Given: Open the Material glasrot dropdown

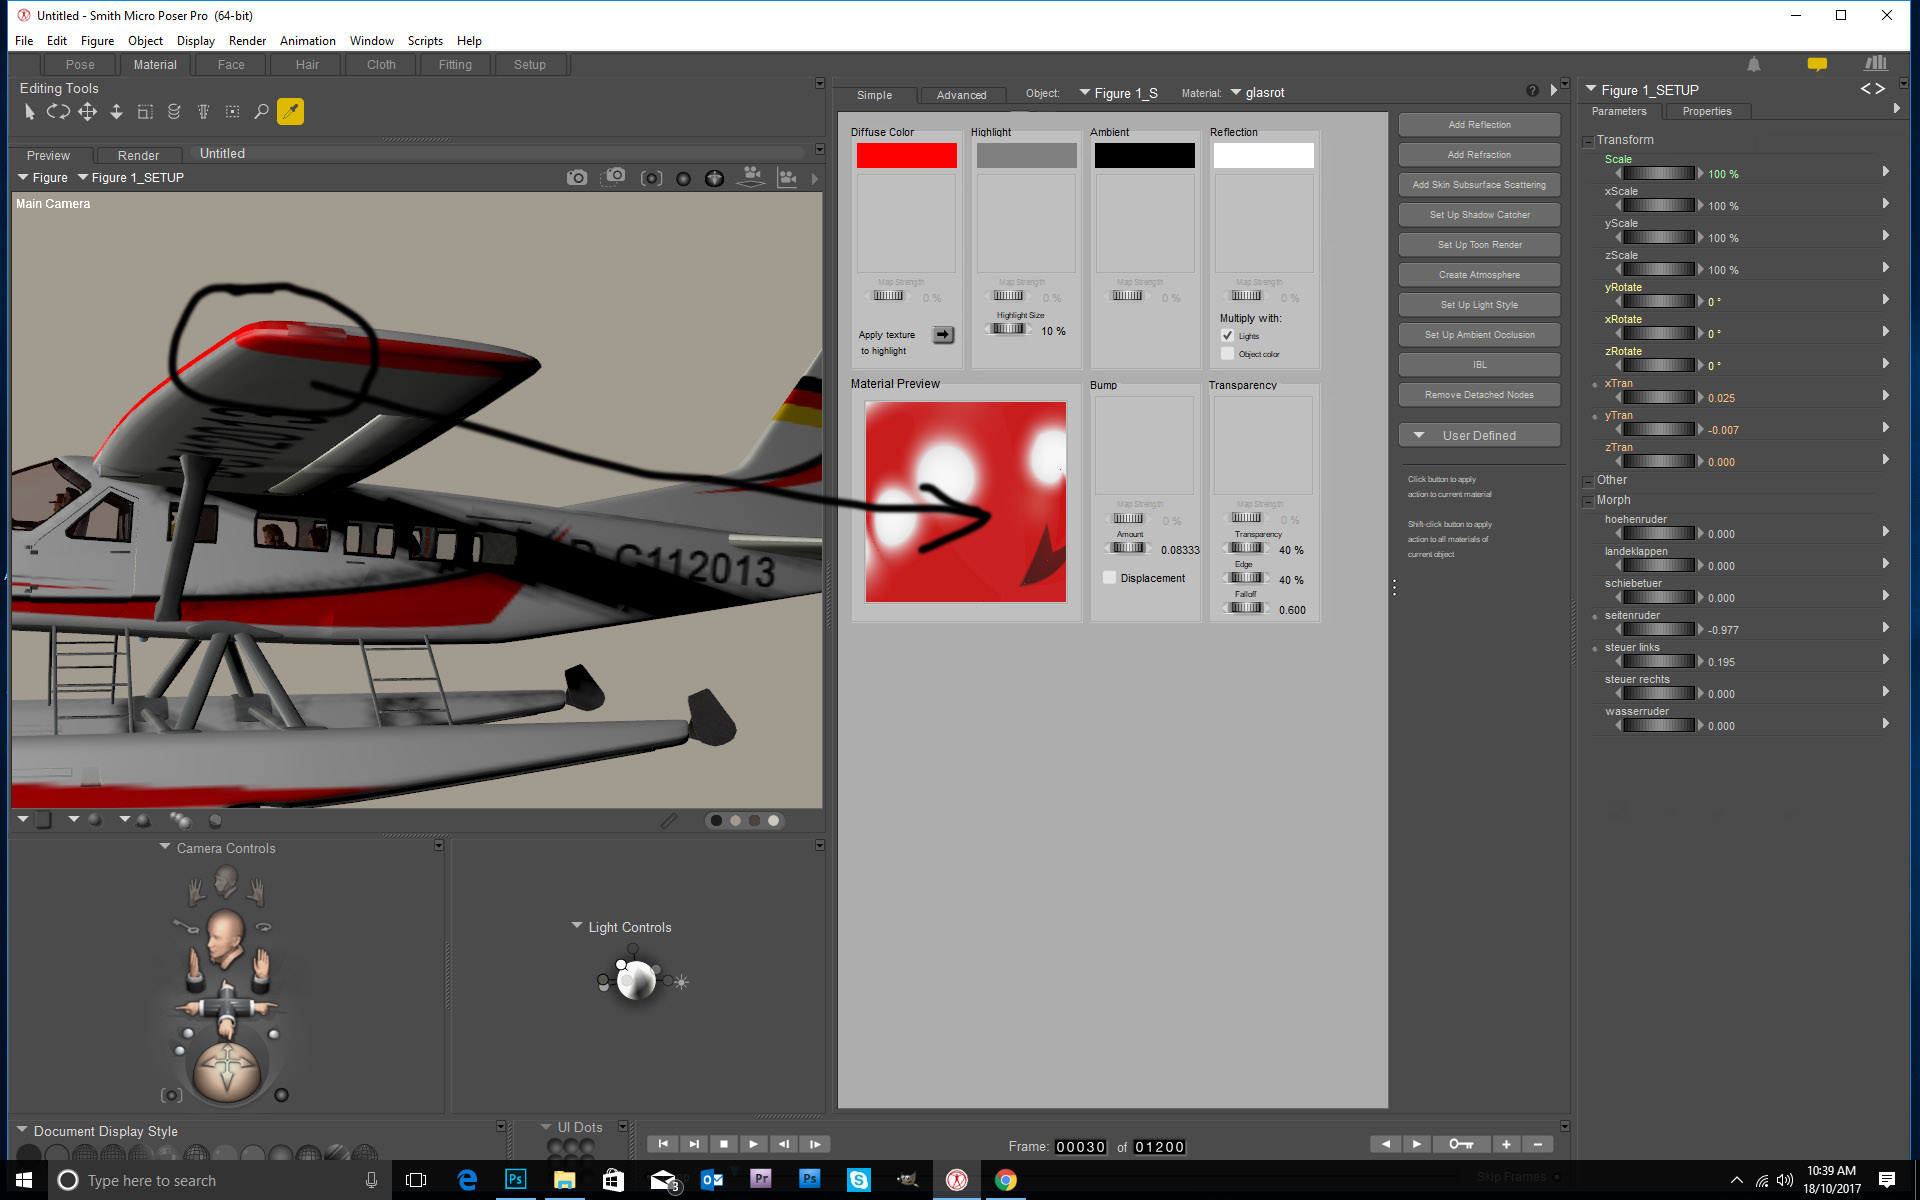Looking at the screenshot, I should point(1258,93).
